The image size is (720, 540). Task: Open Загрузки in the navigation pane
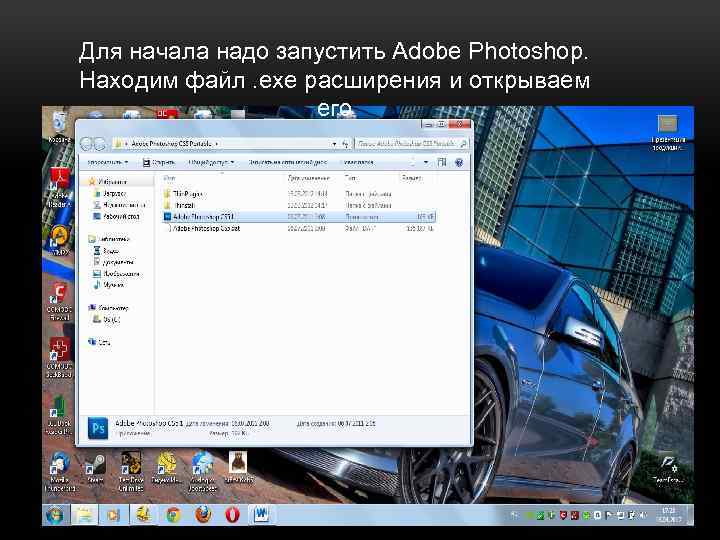click(109, 193)
